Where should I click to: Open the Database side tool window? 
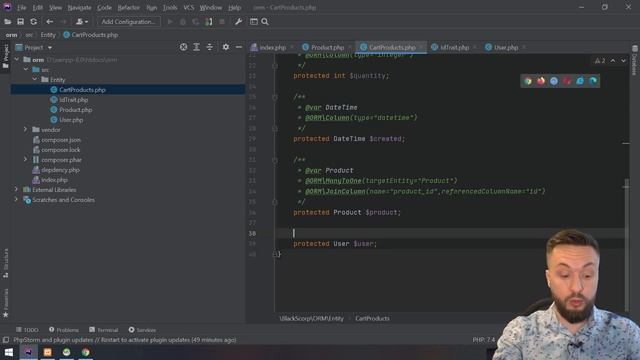click(634, 60)
